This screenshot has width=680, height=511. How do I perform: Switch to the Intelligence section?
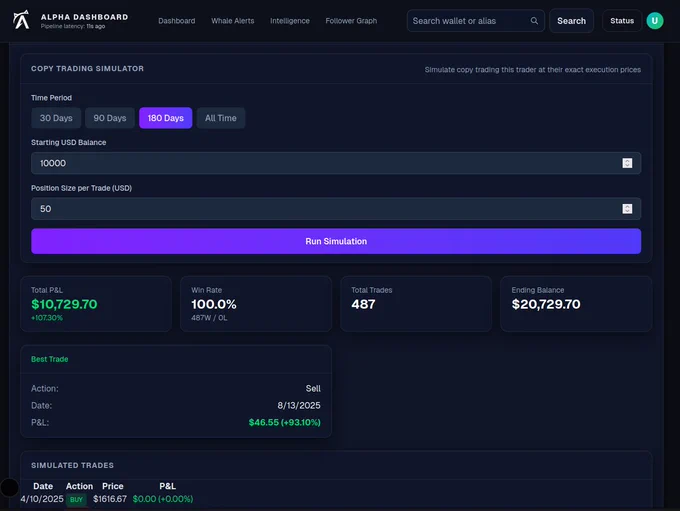pos(290,21)
